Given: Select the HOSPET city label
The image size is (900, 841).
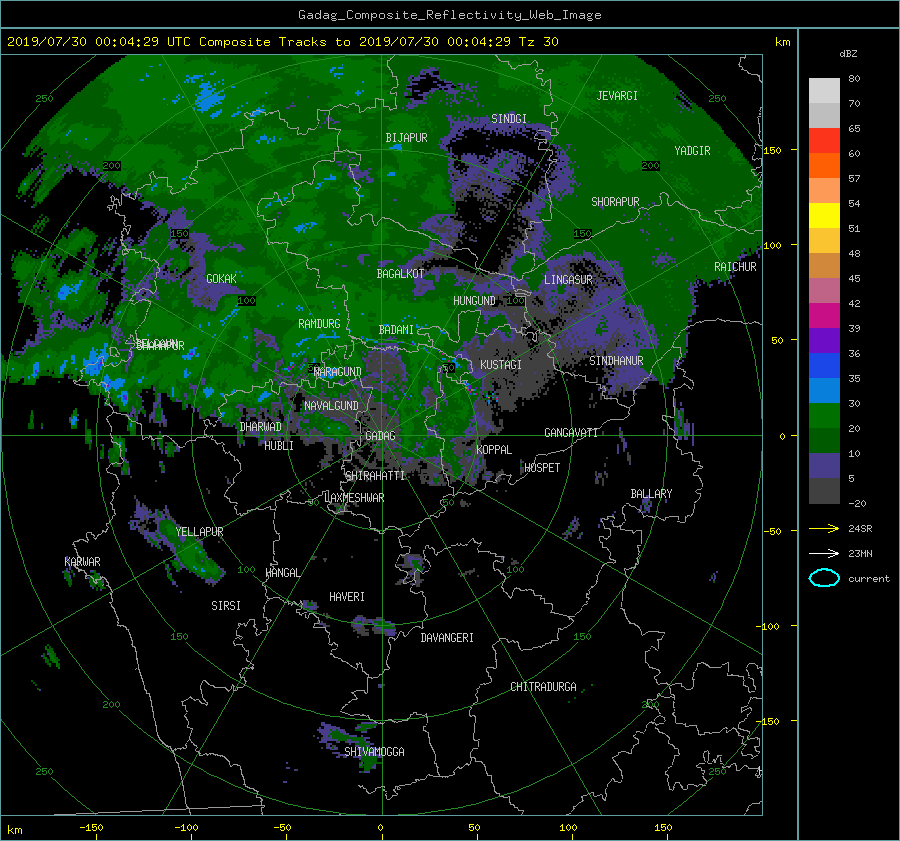Looking at the screenshot, I should pos(542,468).
